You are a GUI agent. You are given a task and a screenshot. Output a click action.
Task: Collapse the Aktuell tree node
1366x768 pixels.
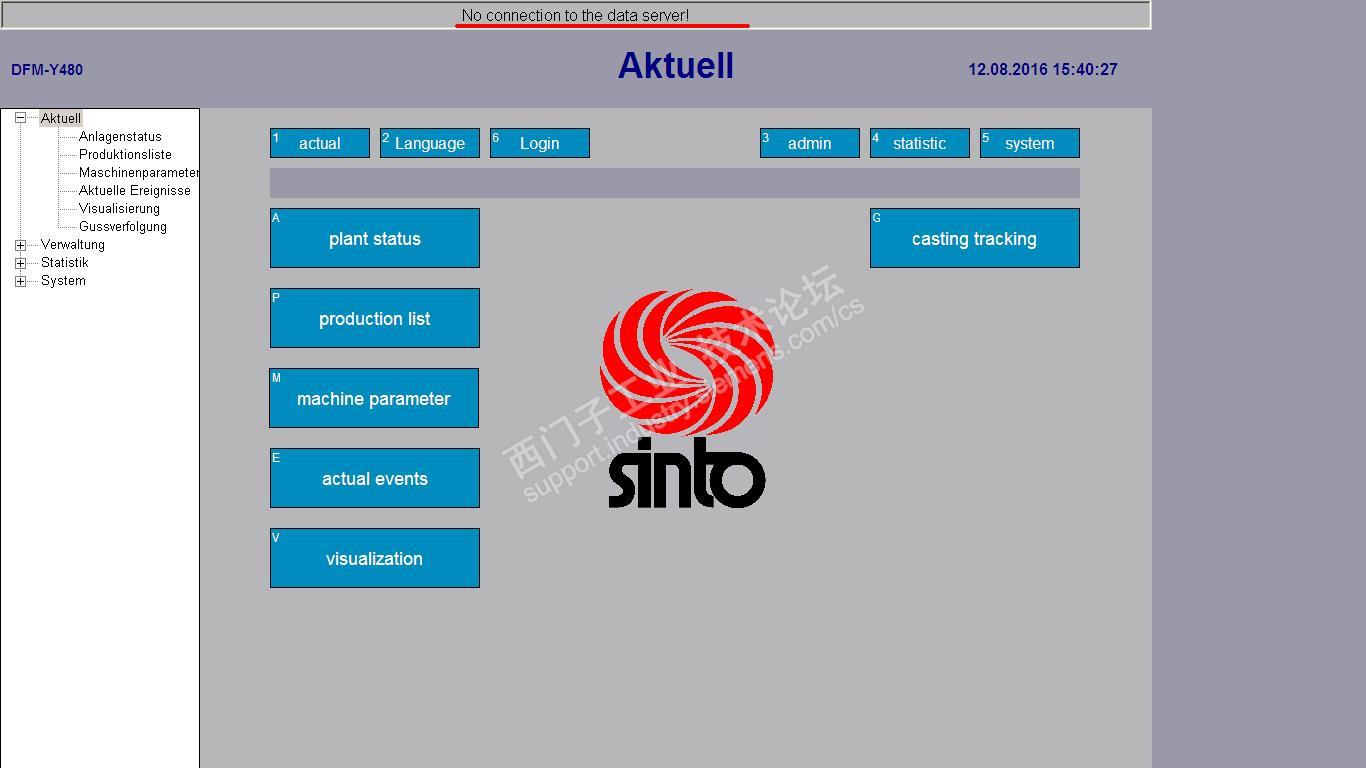[20, 118]
